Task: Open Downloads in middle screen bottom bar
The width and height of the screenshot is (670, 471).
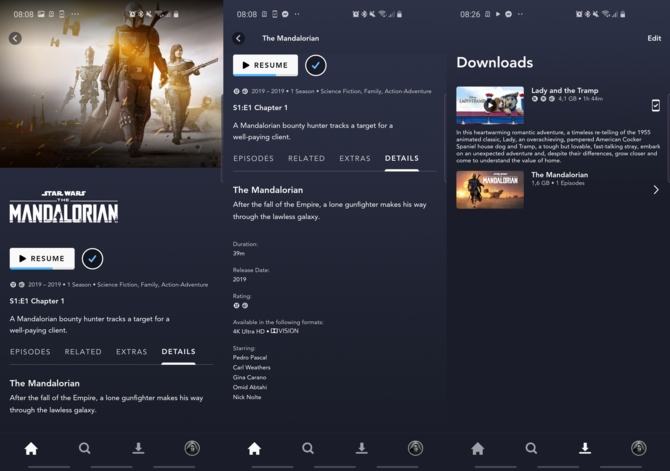Action: point(361,448)
